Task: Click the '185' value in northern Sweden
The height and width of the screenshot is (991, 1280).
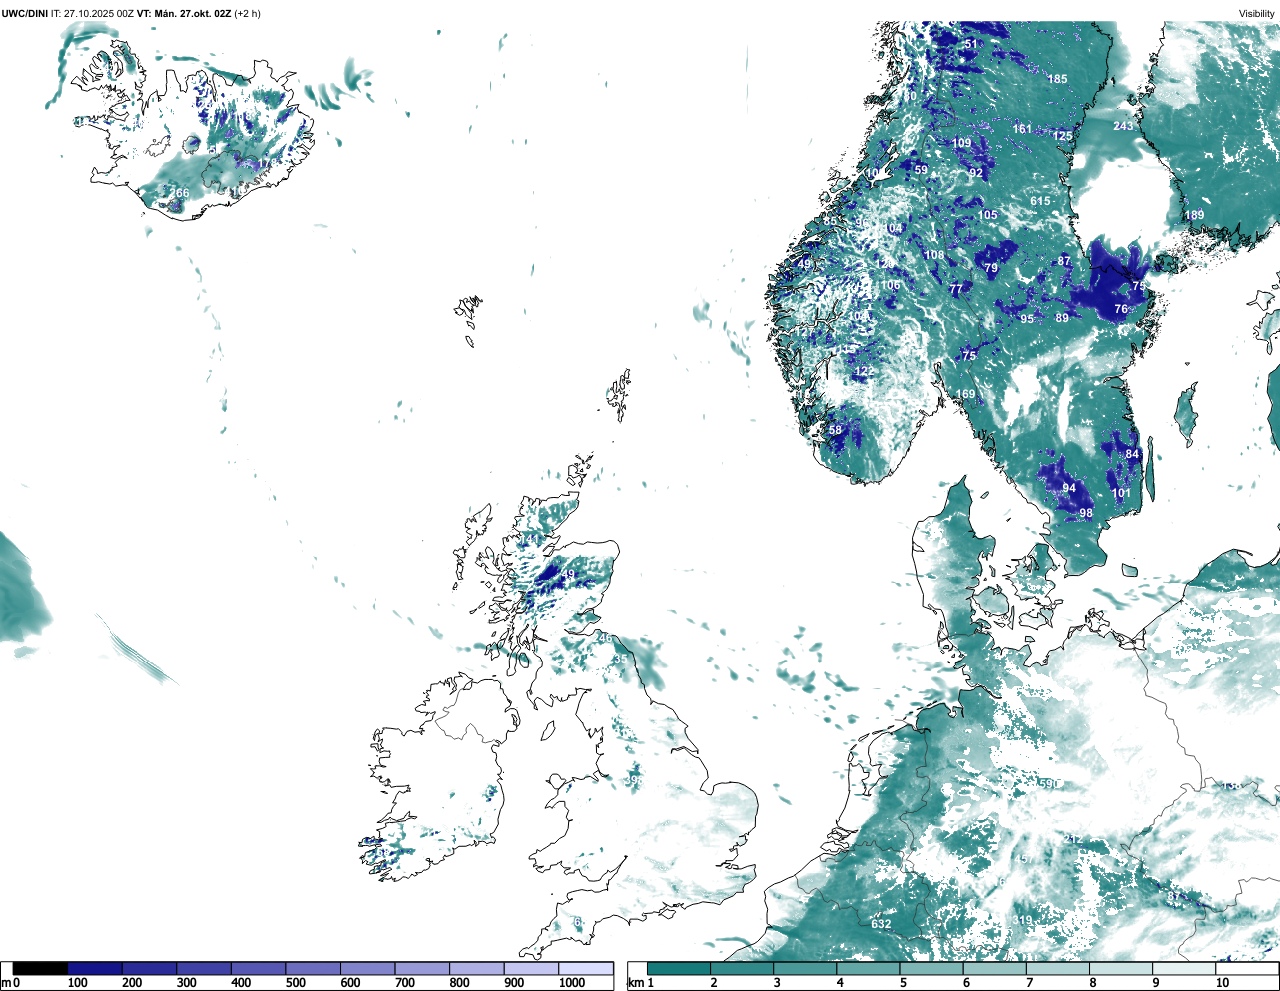Action: (1058, 79)
